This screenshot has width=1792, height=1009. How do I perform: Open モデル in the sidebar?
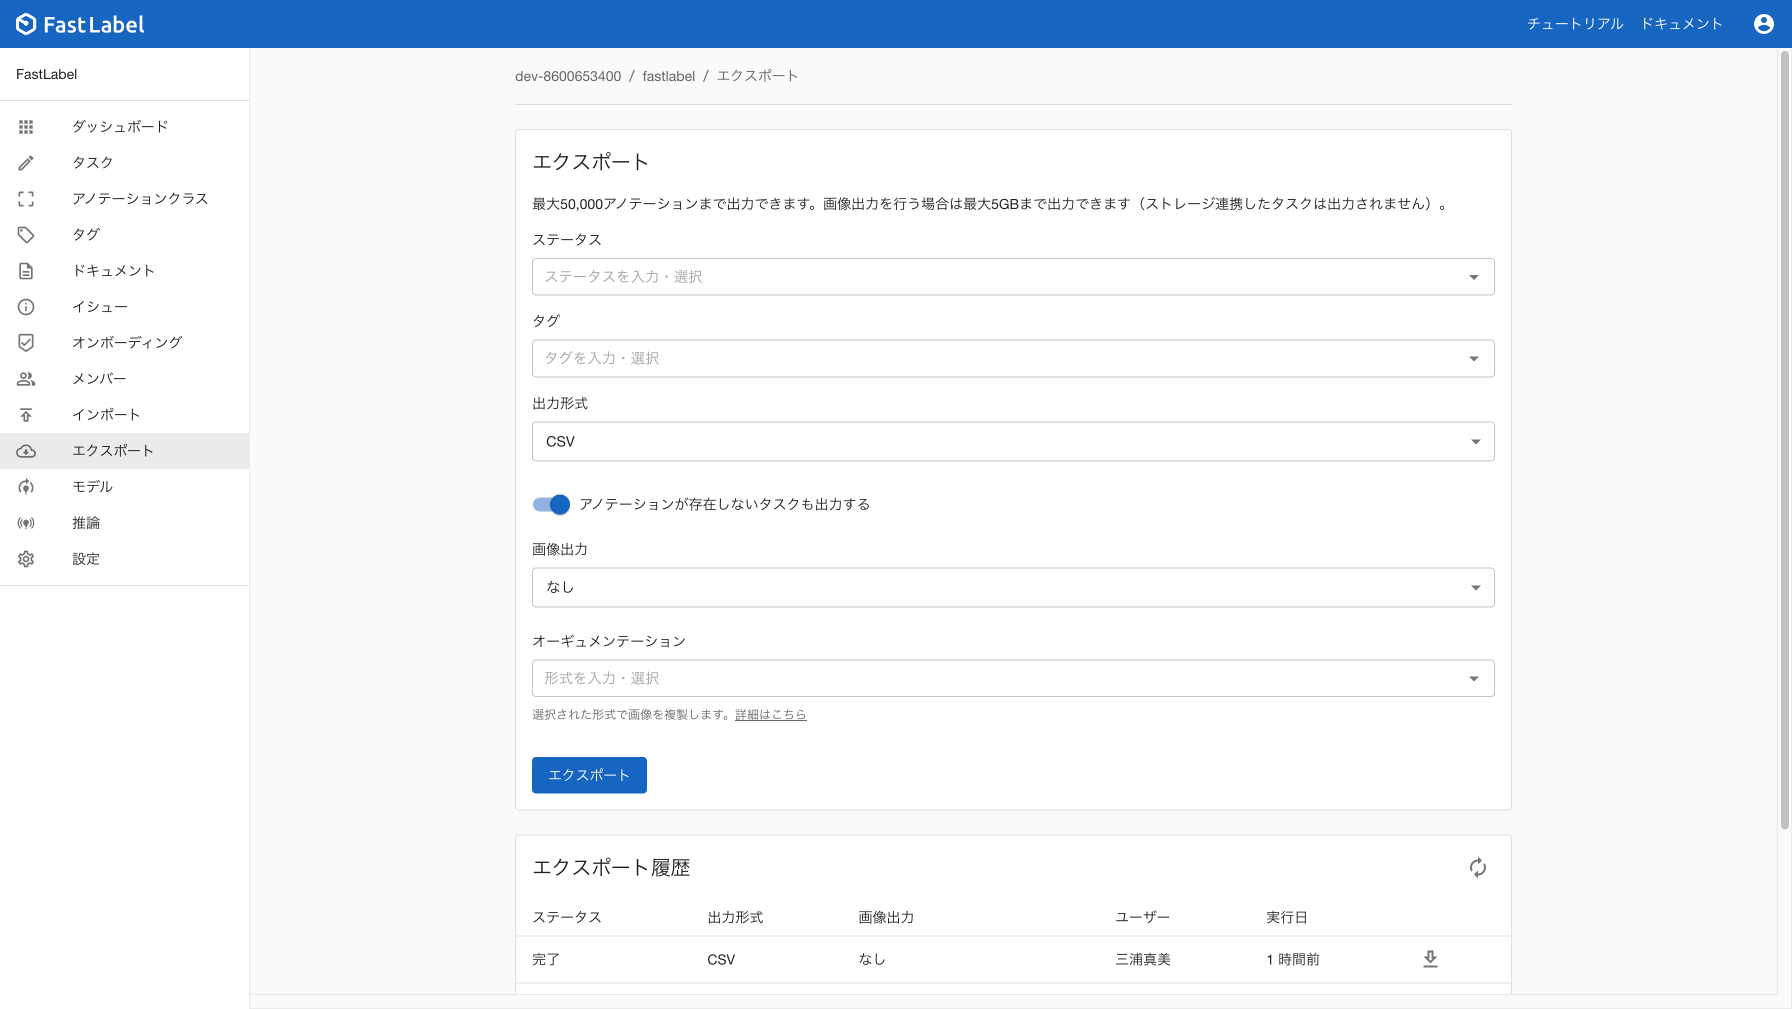(x=92, y=487)
